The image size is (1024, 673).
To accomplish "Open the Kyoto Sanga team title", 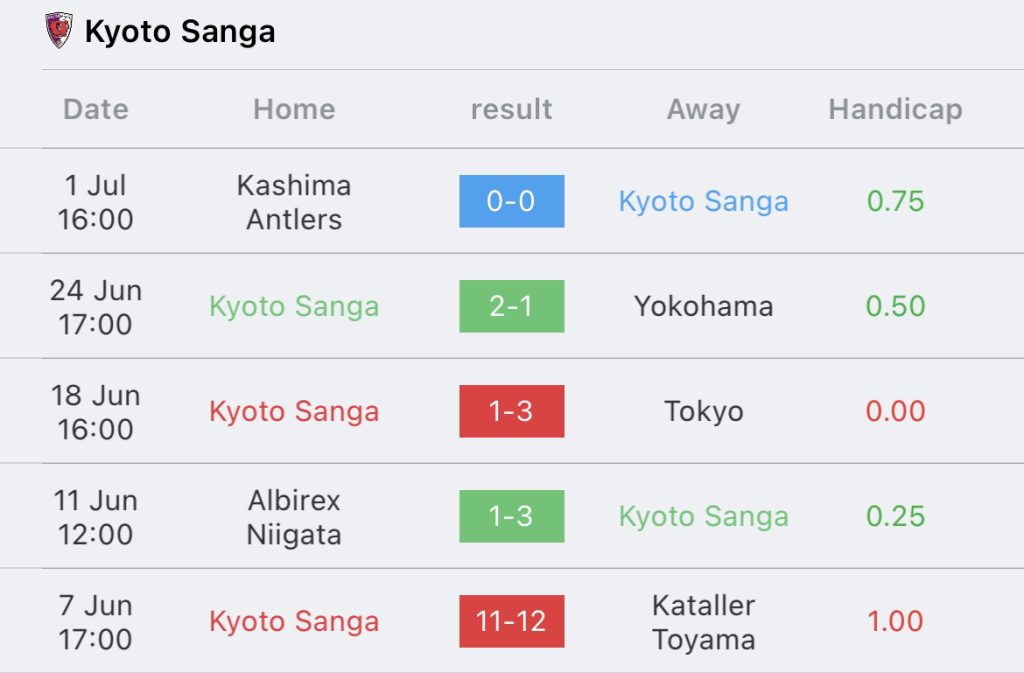I will pyautogui.click(x=180, y=31).
